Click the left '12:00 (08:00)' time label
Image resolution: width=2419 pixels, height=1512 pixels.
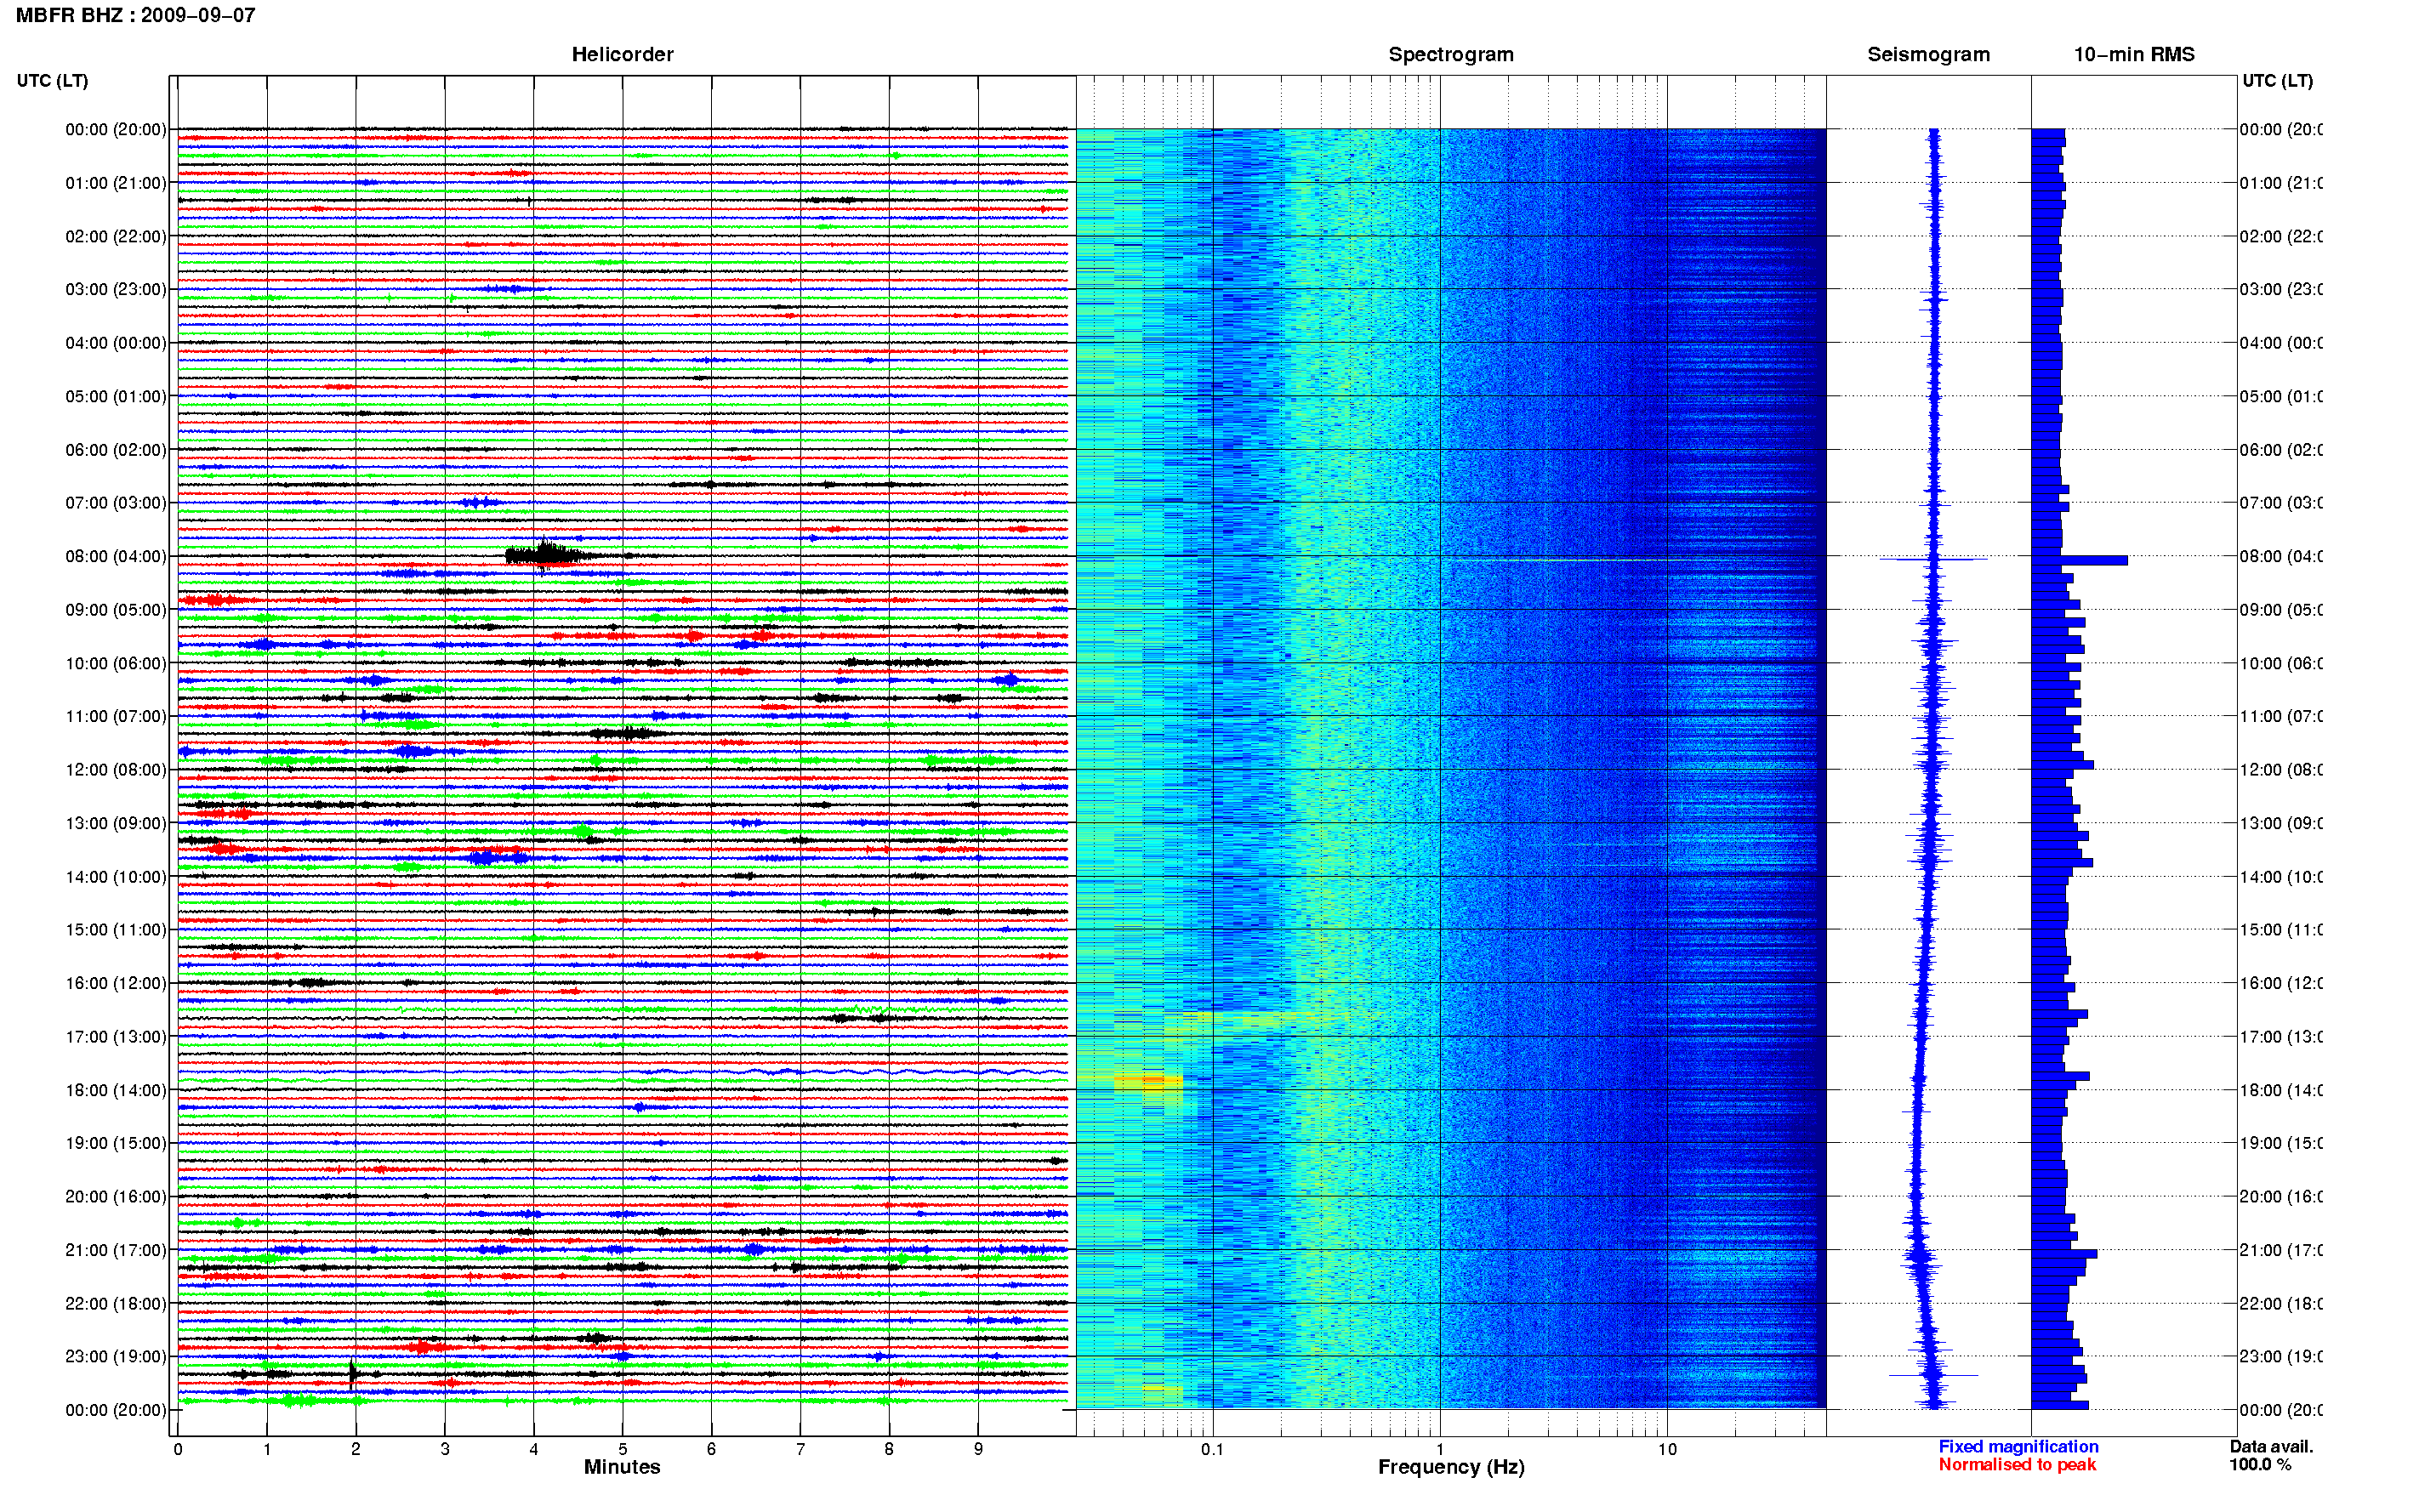pos(115,770)
